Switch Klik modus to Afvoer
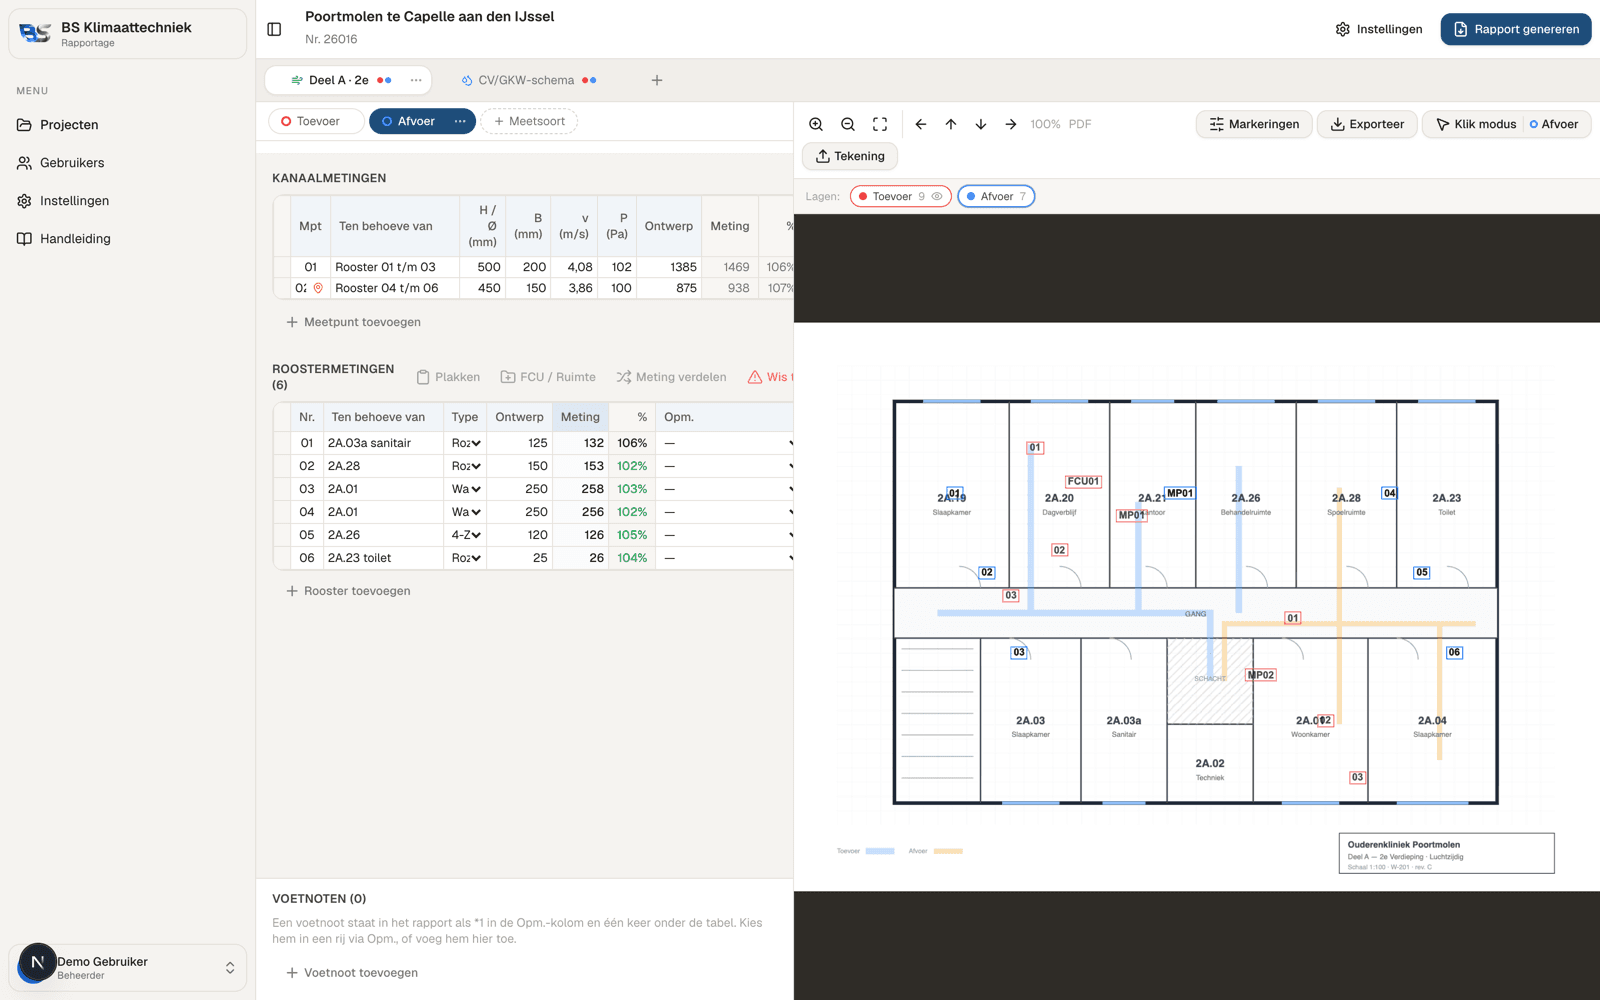This screenshot has height=1000, width=1600. pos(1554,124)
